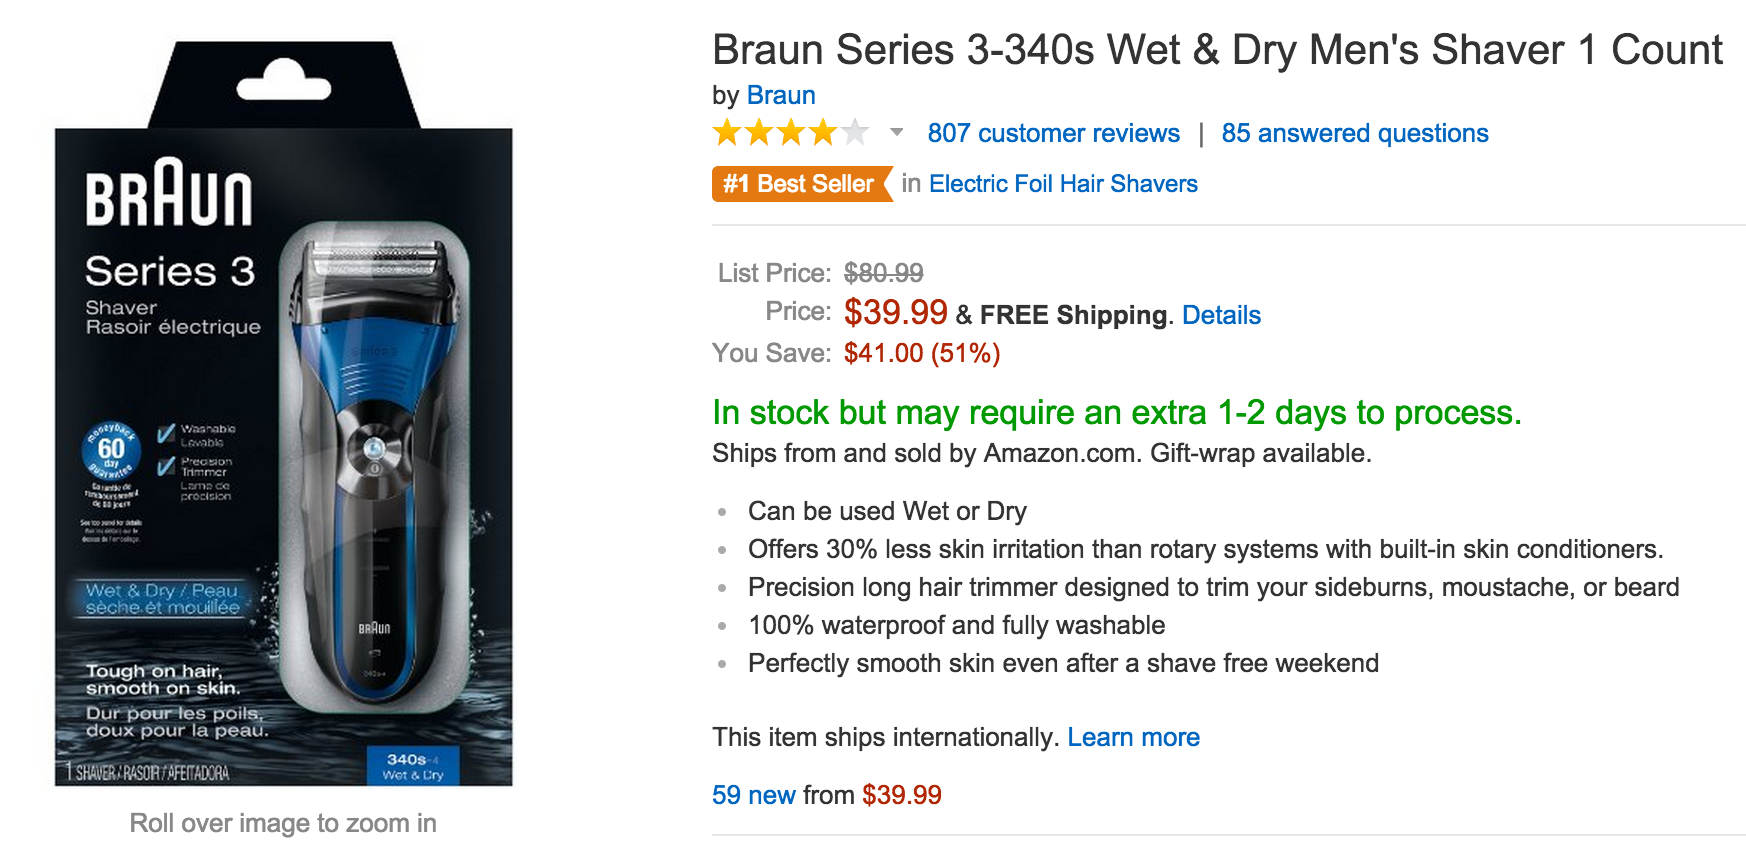View the 59 new offers

click(753, 795)
